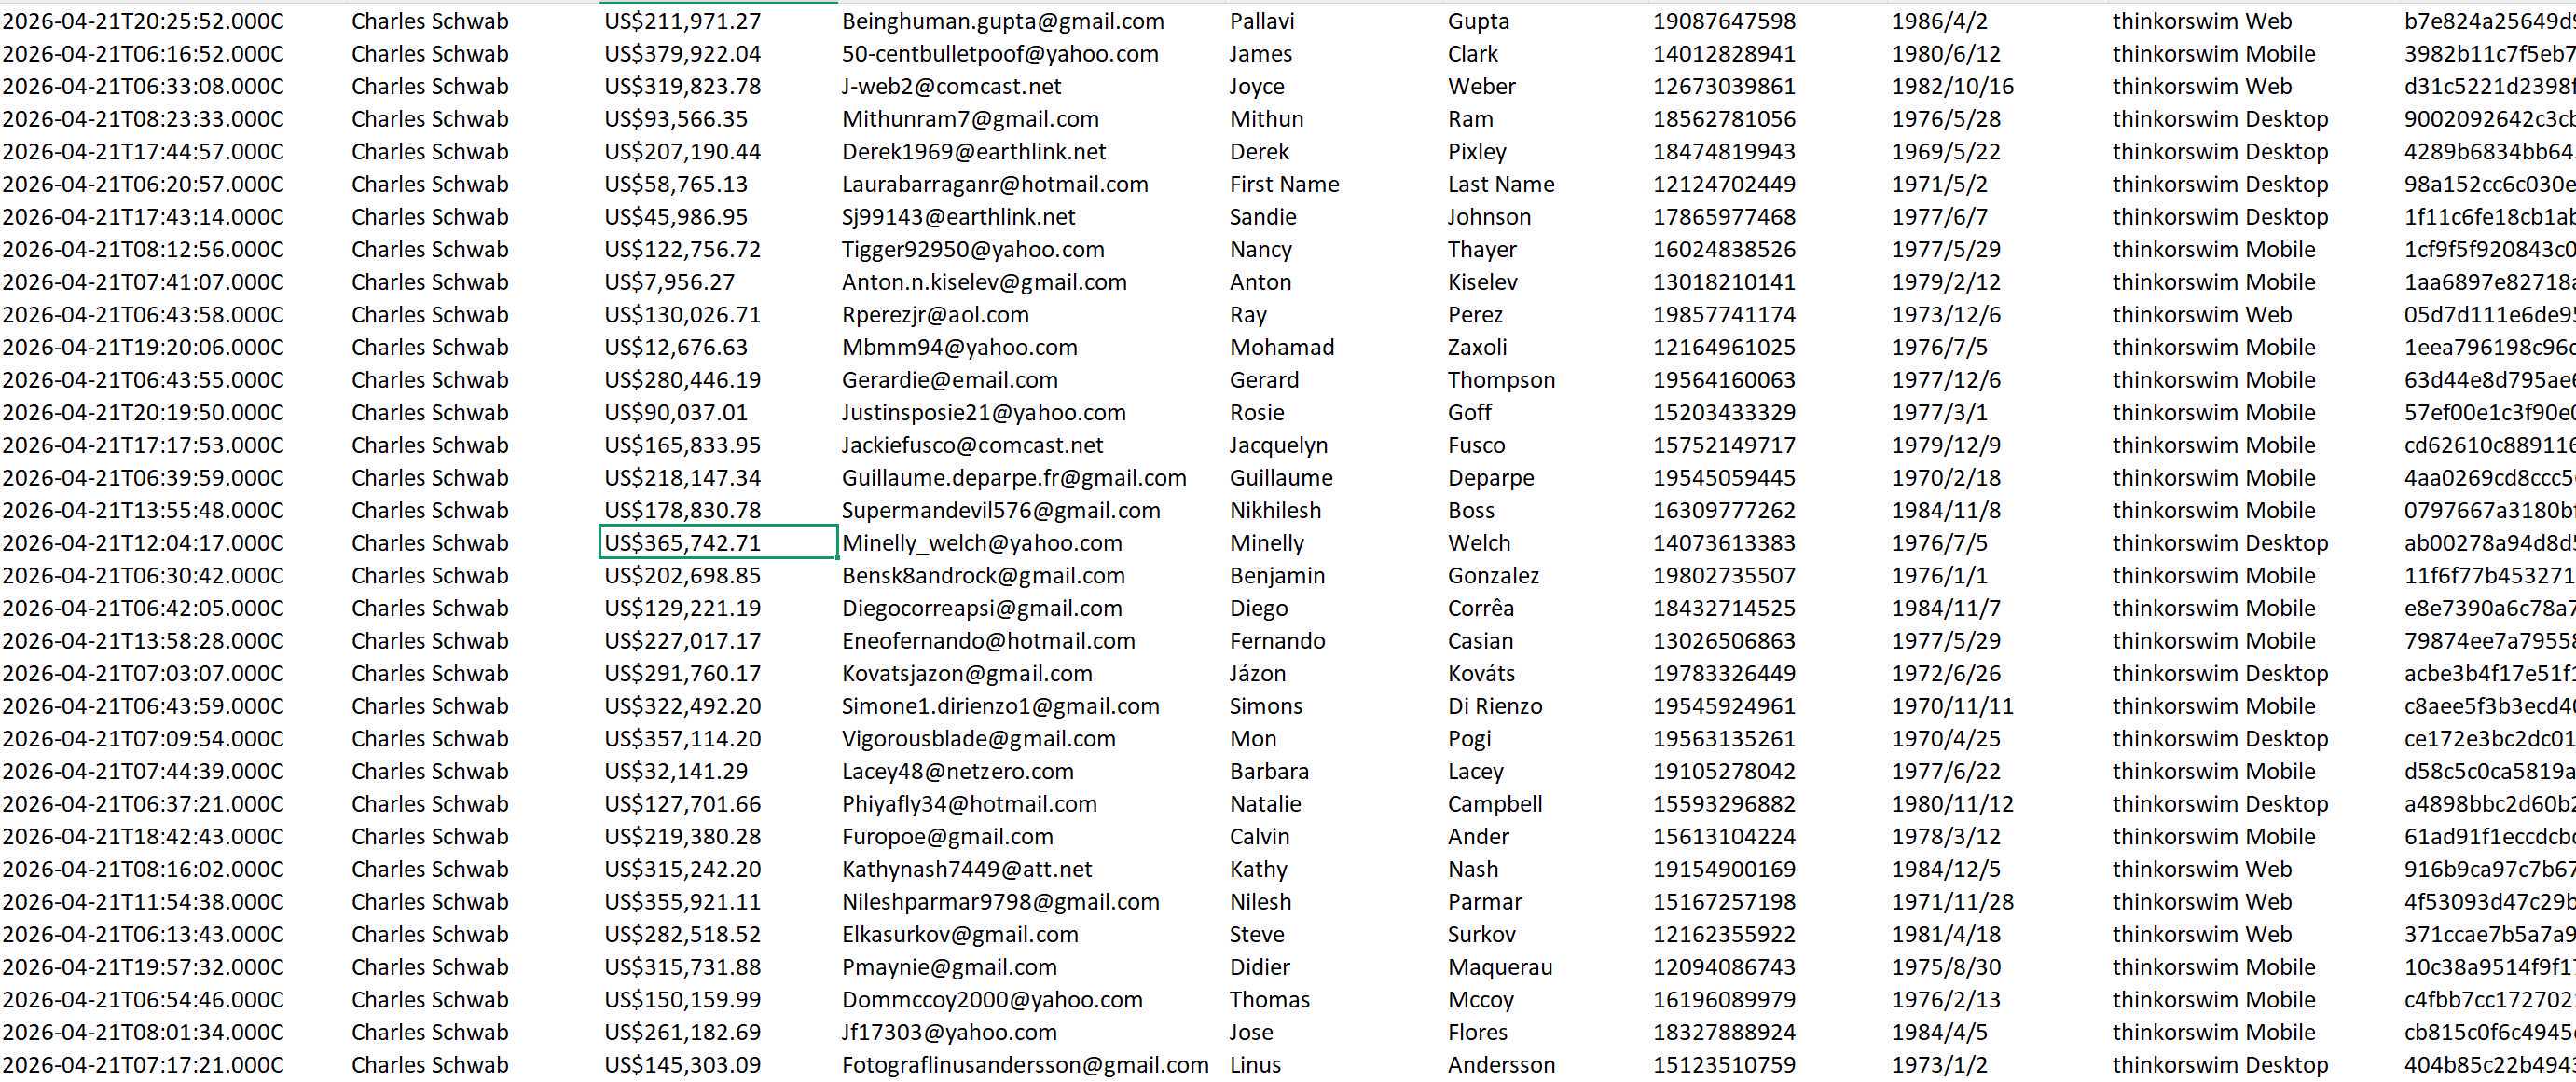
Task: Click email Rperezjr@aol.com
Action: click(935, 315)
